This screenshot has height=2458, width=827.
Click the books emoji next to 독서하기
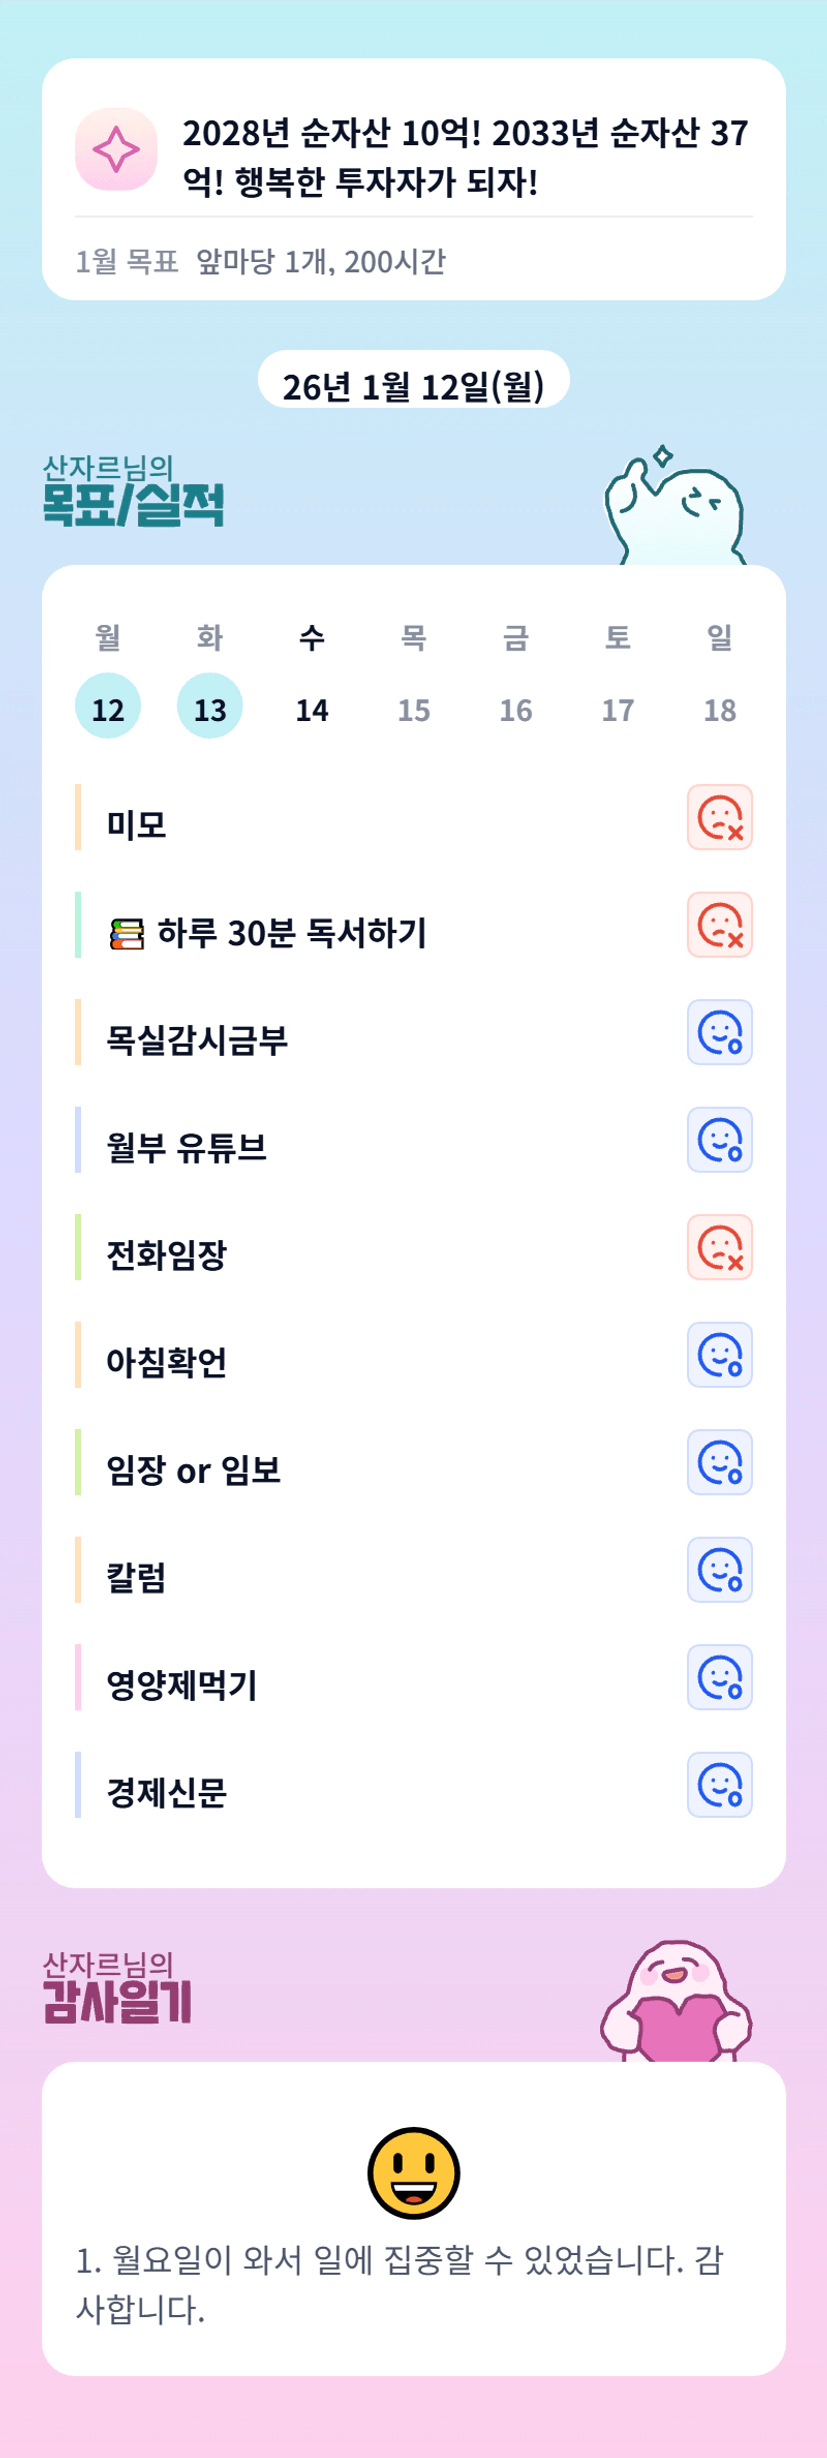click(x=127, y=934)
